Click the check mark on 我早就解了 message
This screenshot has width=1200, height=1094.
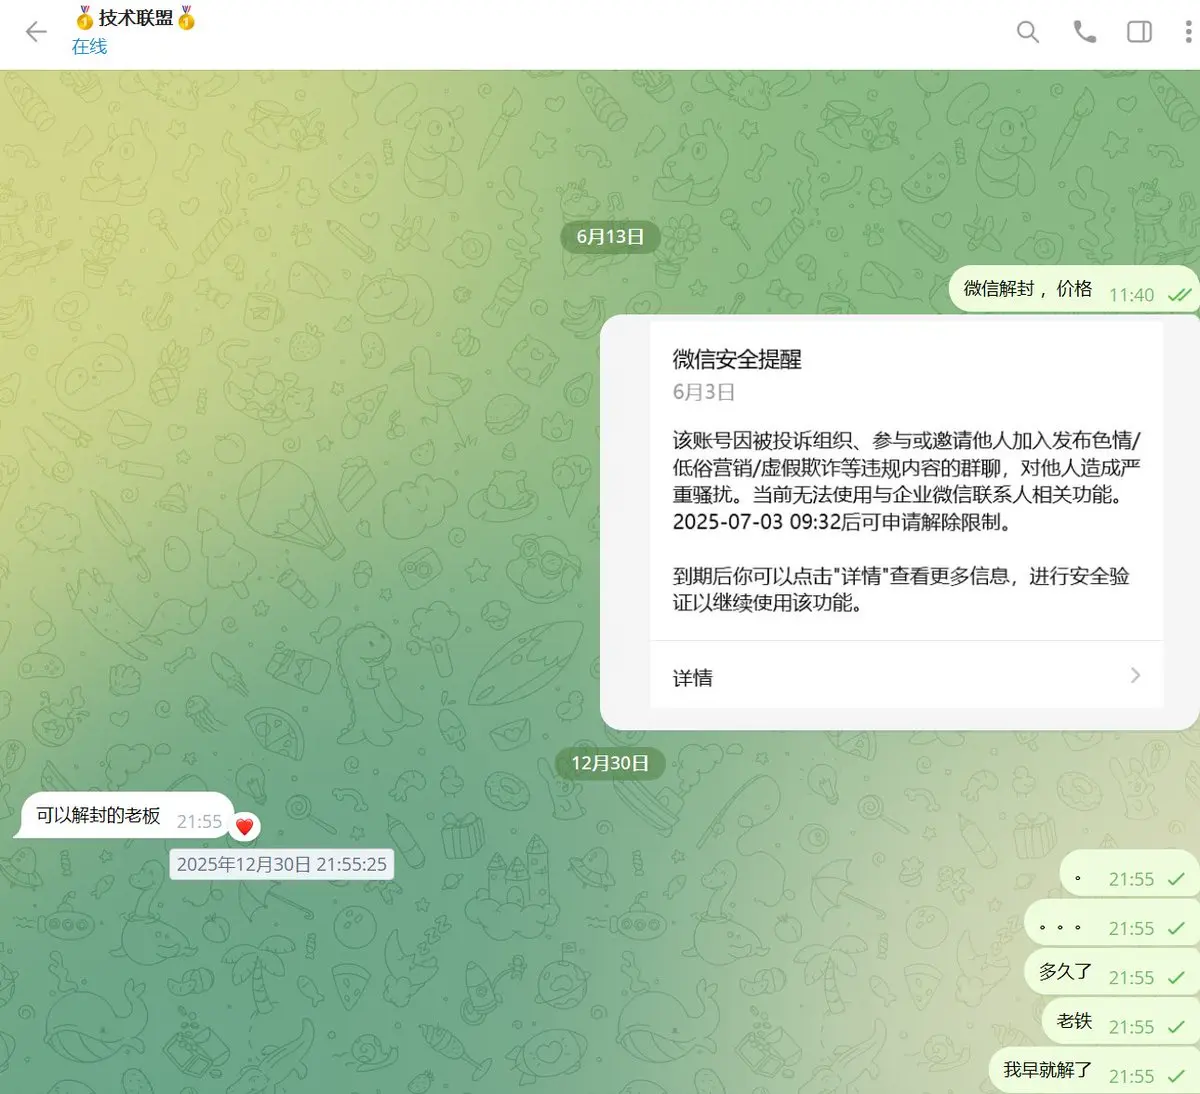(x=1176, y=1076)
